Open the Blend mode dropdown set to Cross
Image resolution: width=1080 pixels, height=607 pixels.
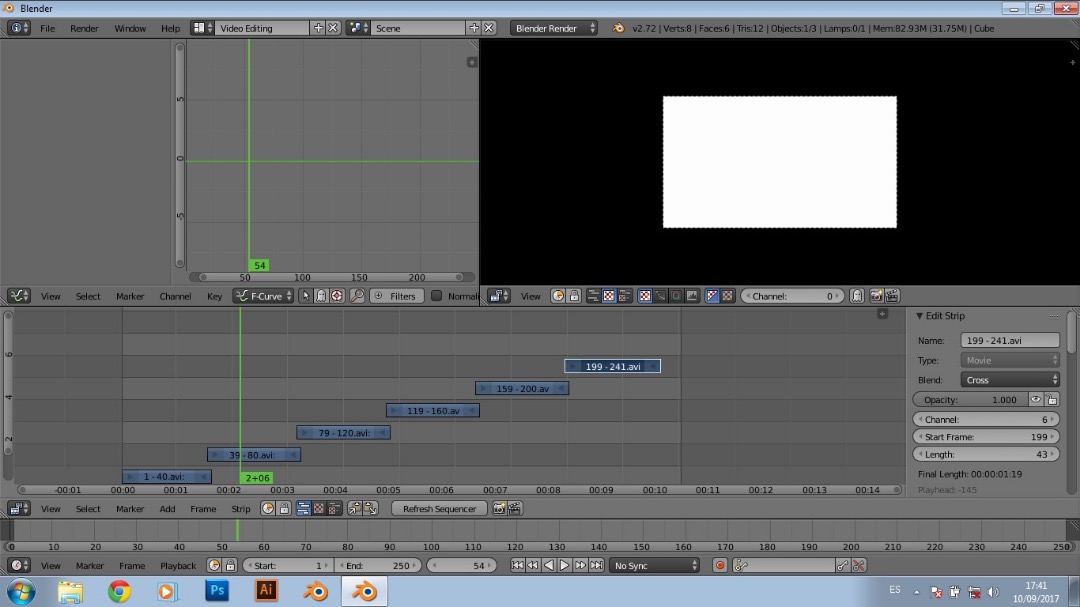[1010, 380]
